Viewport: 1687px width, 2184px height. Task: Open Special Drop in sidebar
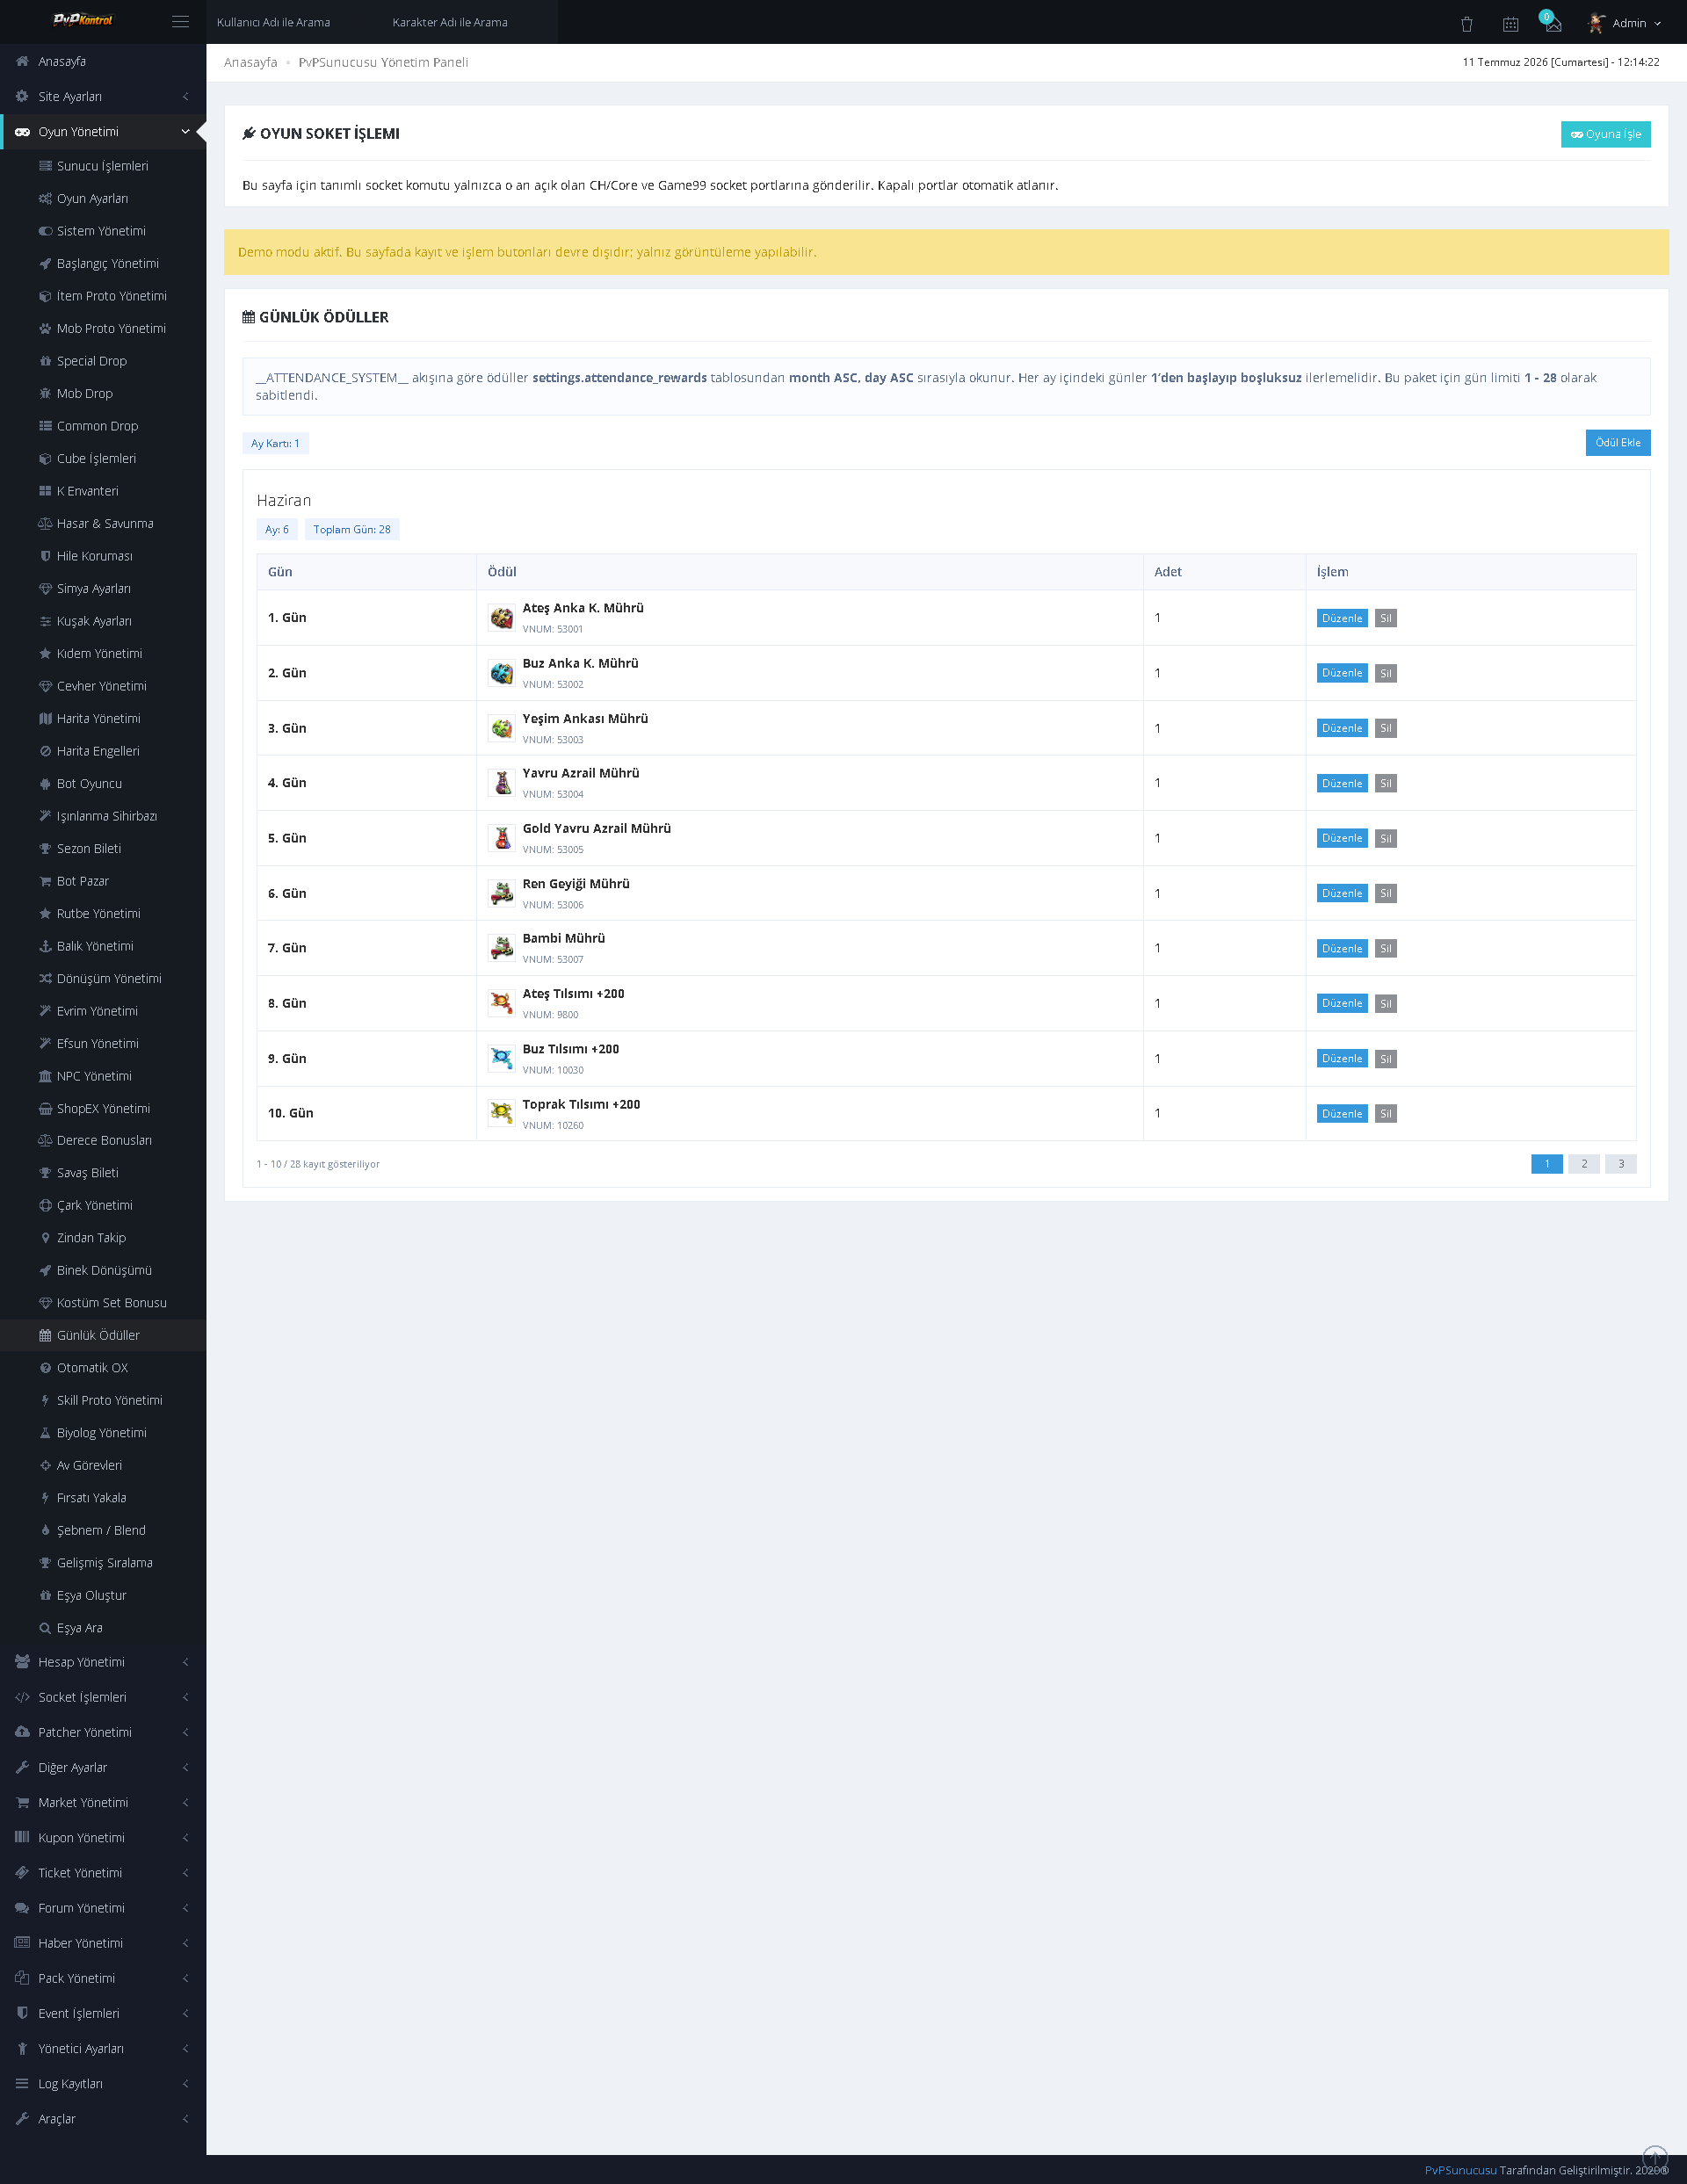tap(103, 361)
